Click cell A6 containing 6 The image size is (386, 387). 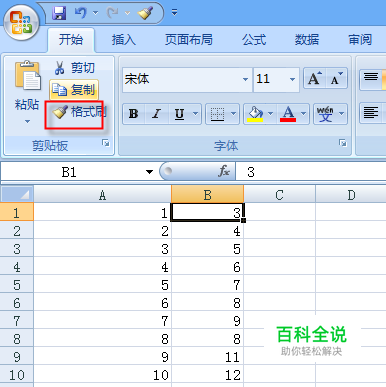102,302
